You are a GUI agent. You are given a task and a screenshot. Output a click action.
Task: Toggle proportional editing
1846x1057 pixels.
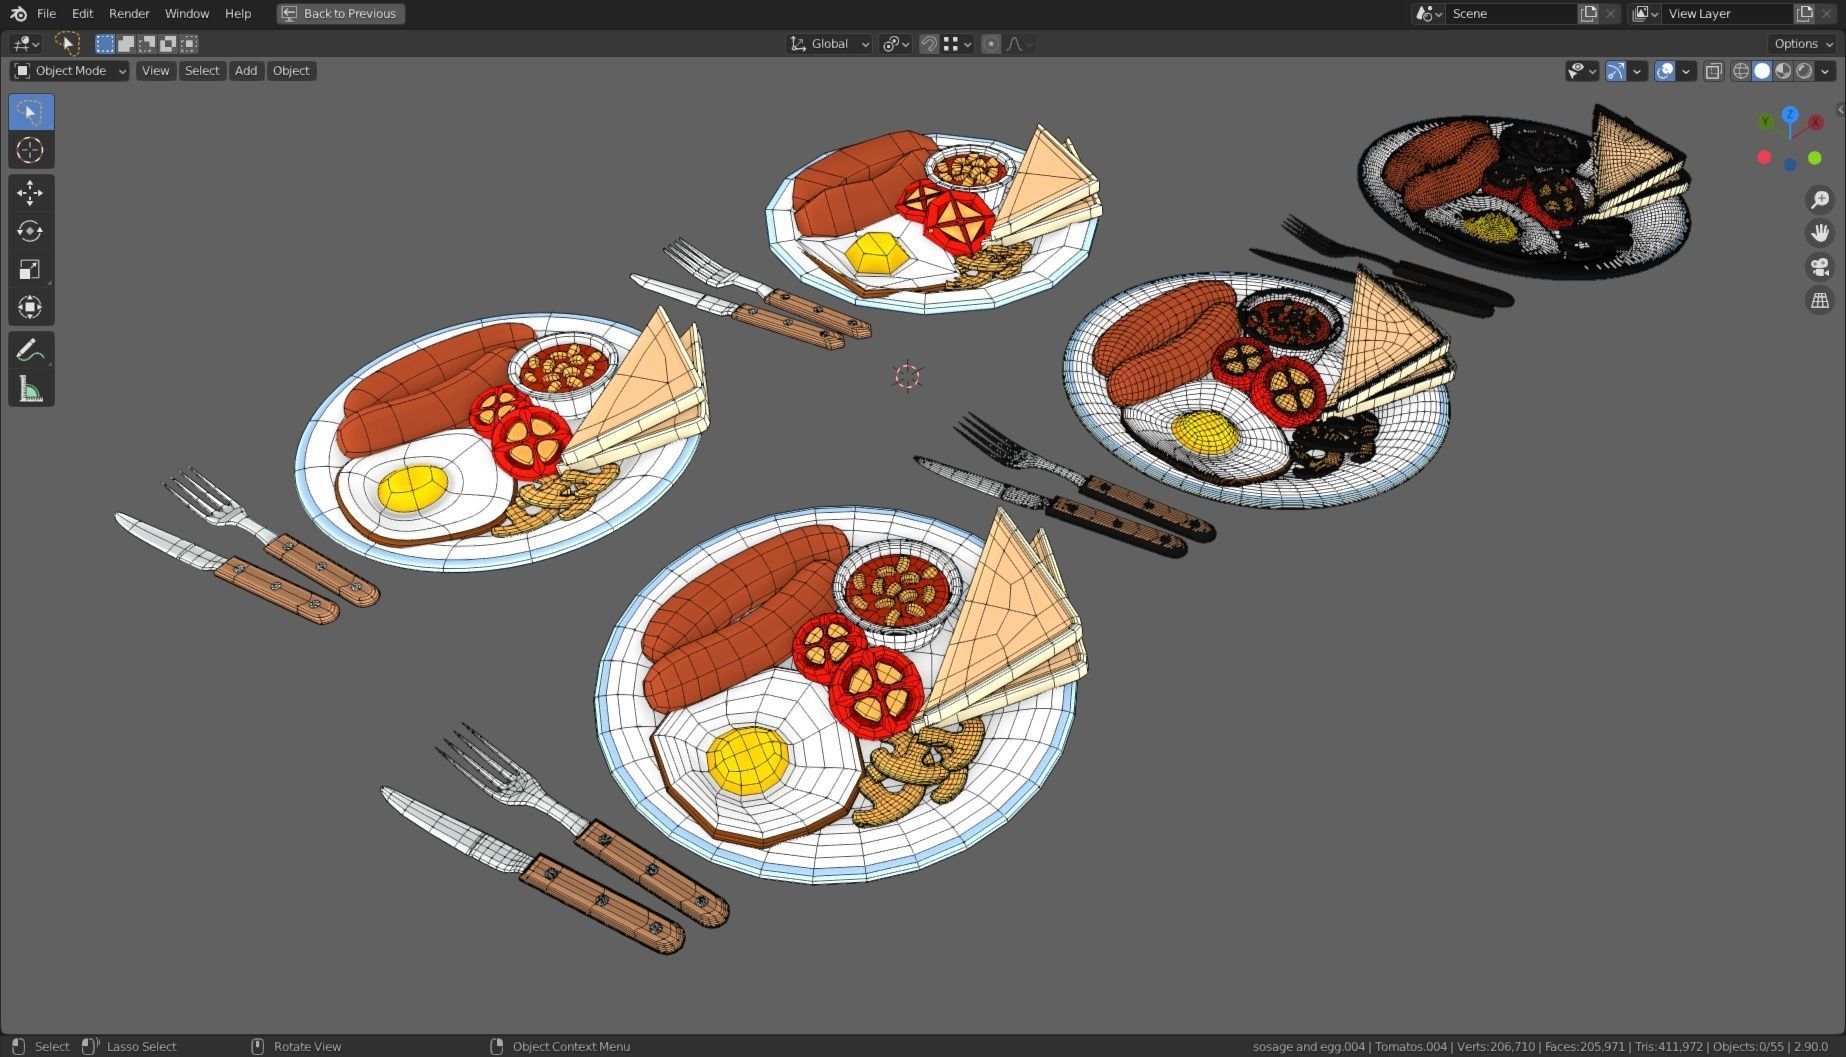[991, 44]
